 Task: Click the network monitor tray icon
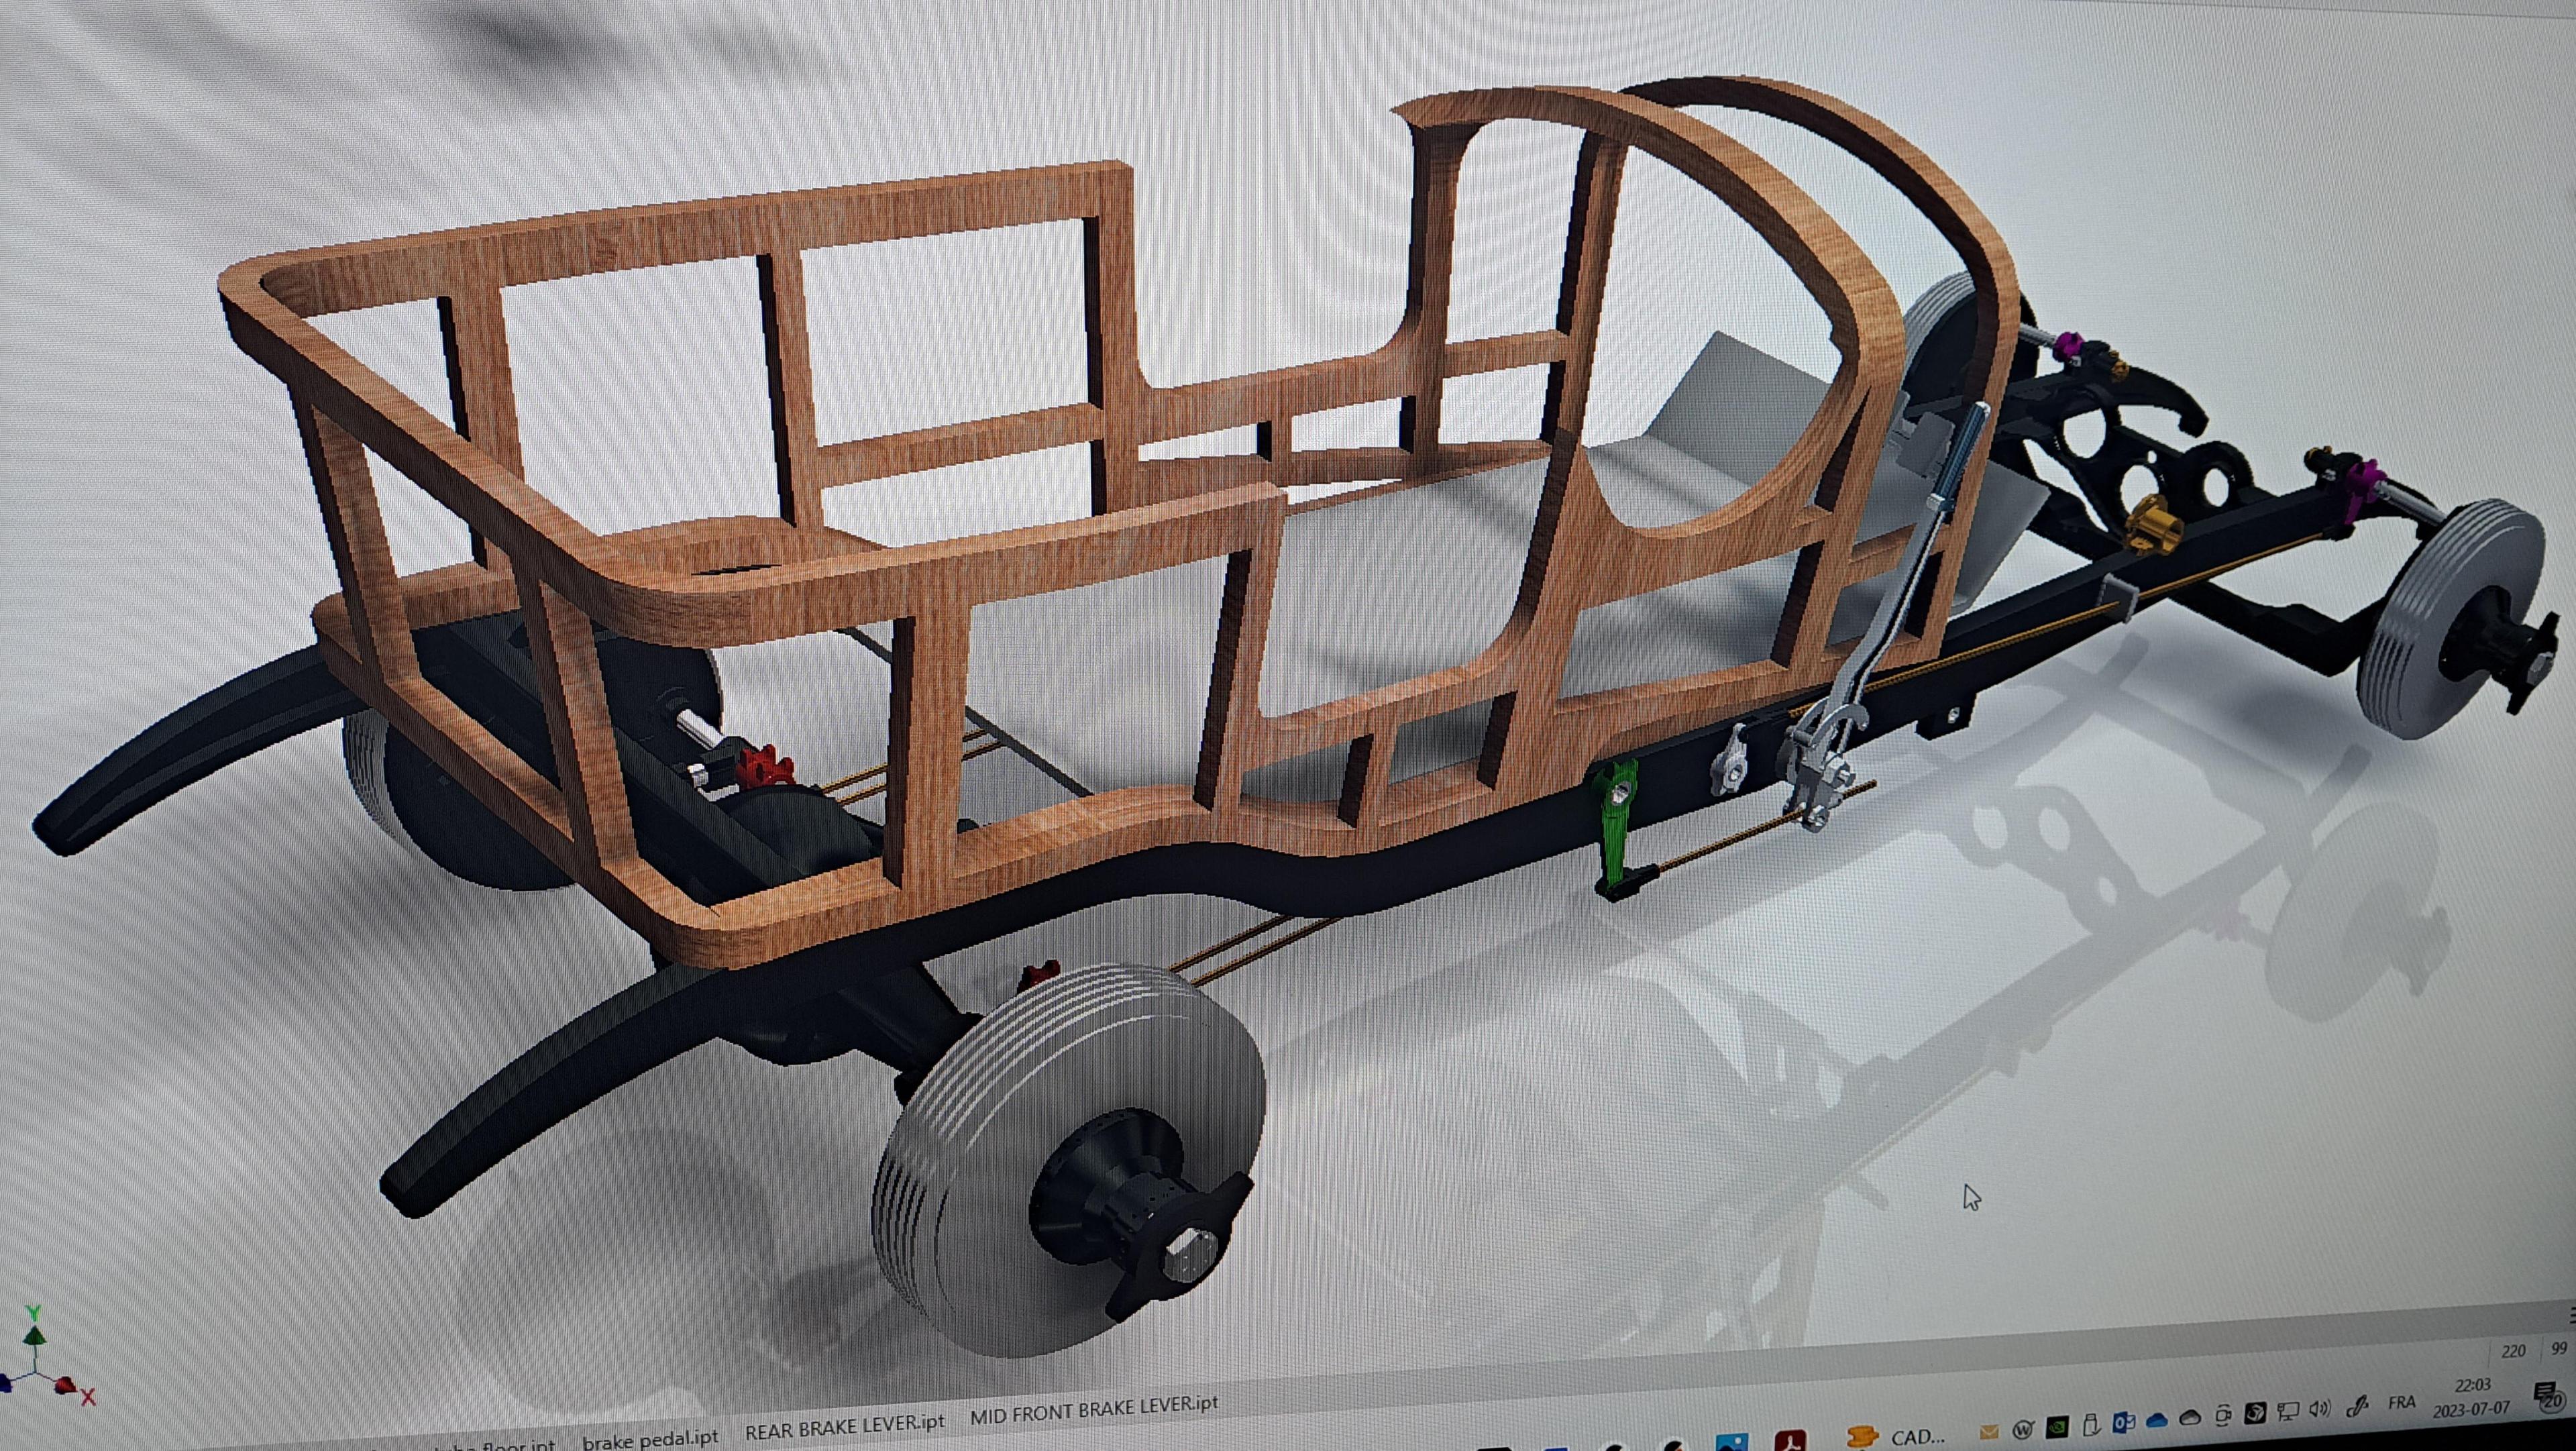click(x=2288, y=1412)
